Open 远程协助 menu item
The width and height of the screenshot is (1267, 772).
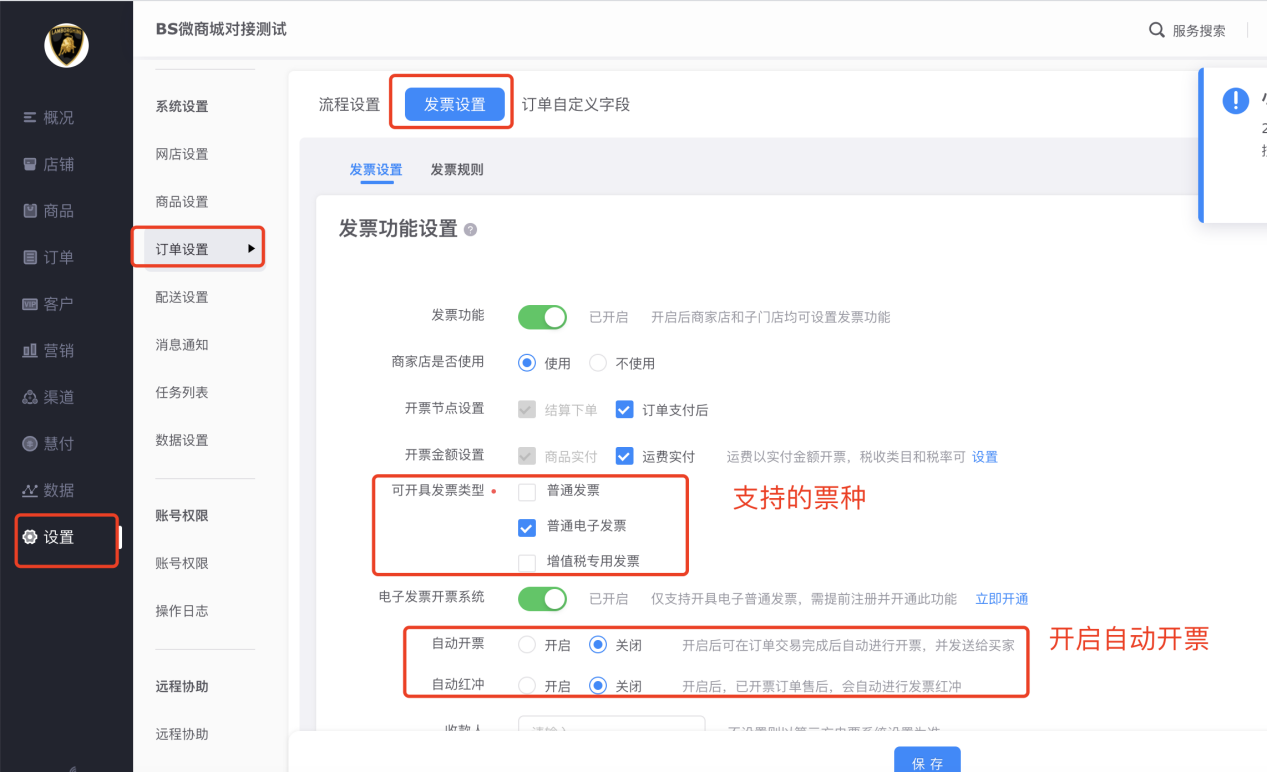182,734
